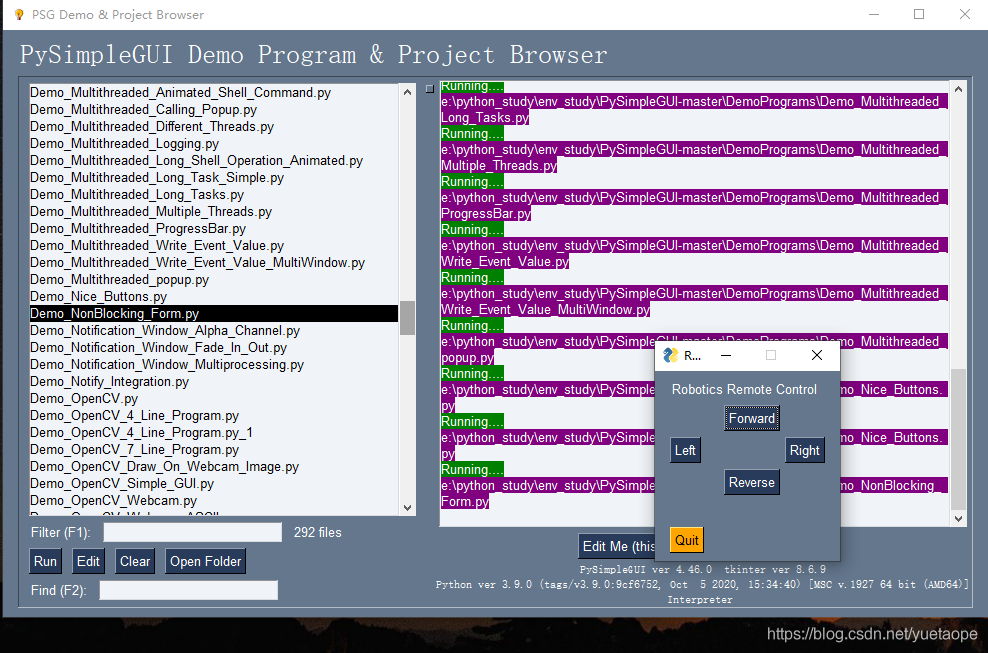This screenshot has height=653, width=988.
Task: Minimize the Robotics Remote Control window
Action: coord(726,355)
